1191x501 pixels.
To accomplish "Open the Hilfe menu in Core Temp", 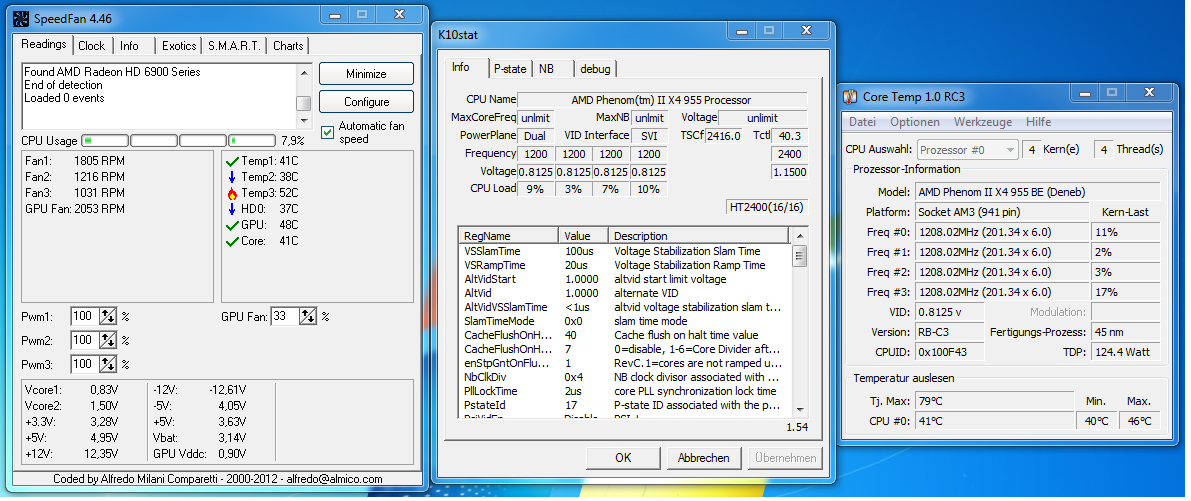I will [x=1038, y=121].
